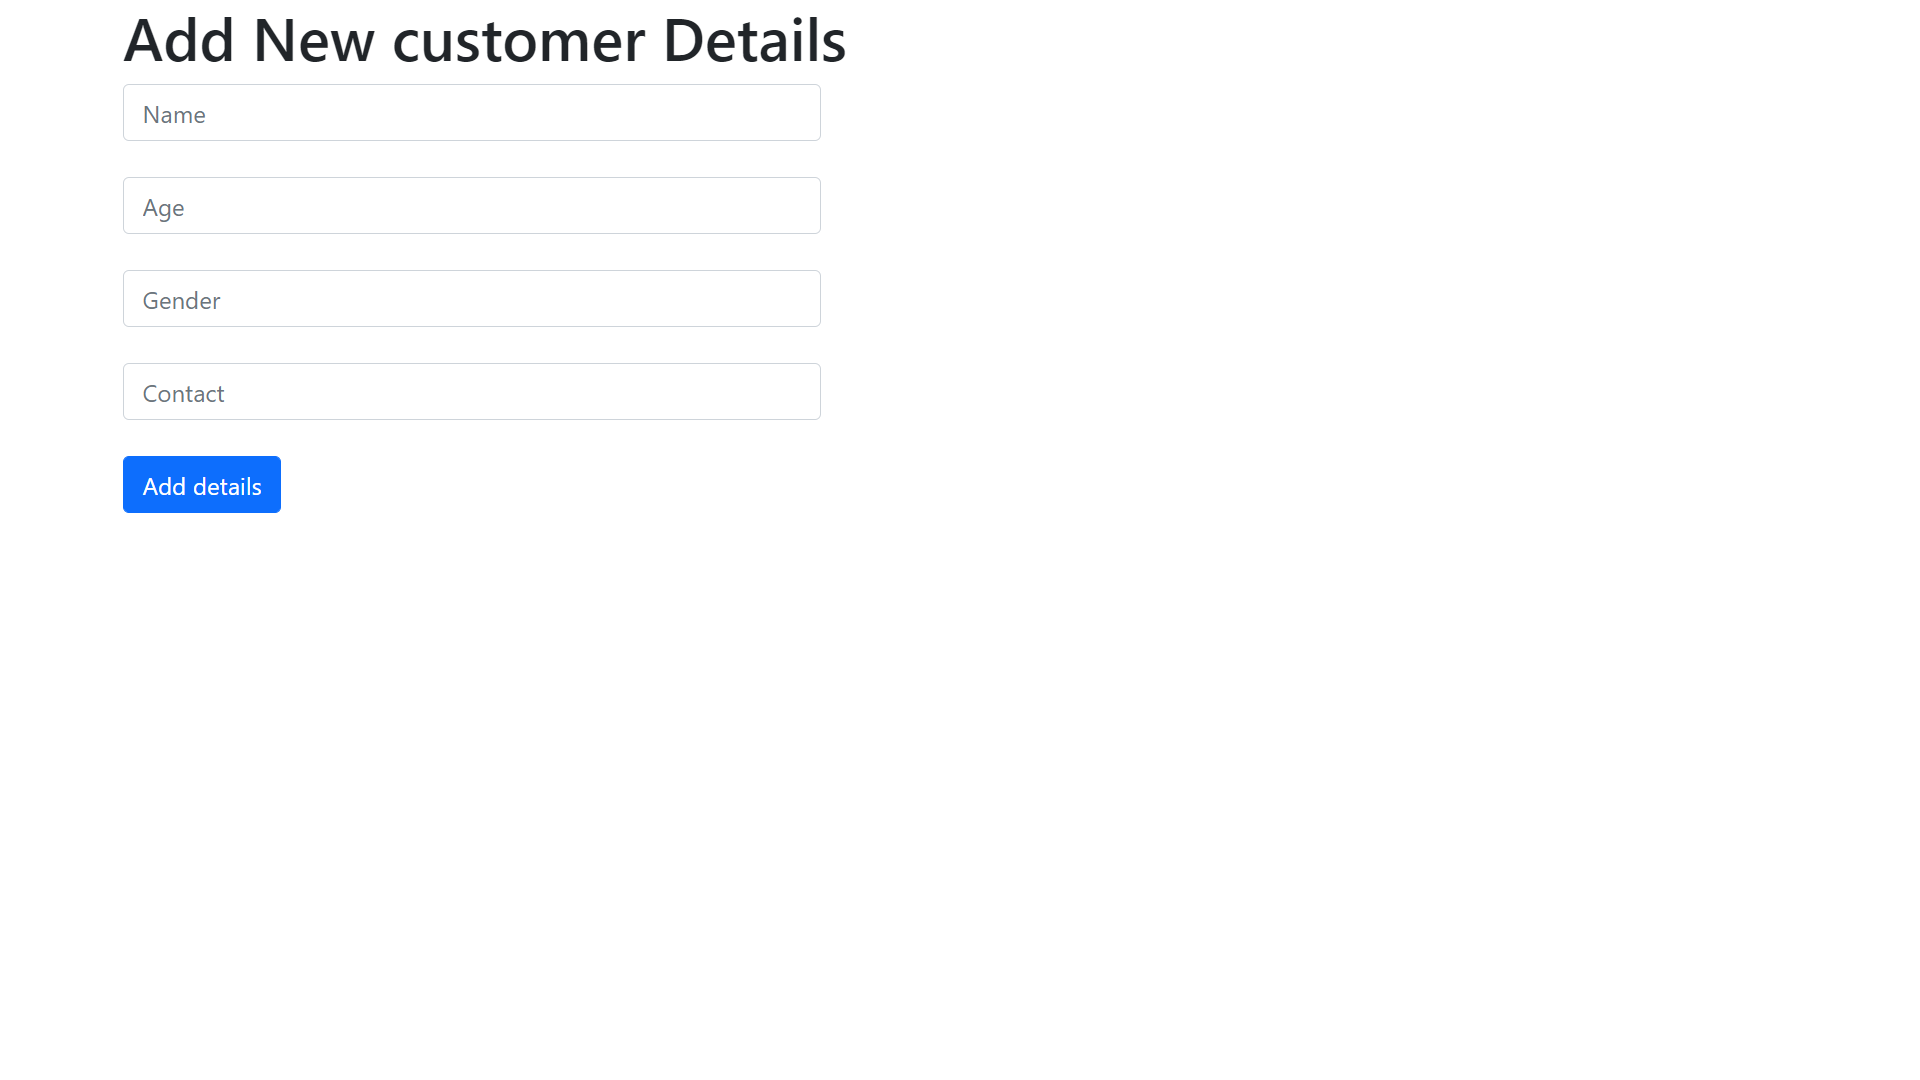The width and height of the screenshot is (1920, 1080).
Task: Click the Add New customer Details heading
Action: pyautogui.click(x=484, y=40)
